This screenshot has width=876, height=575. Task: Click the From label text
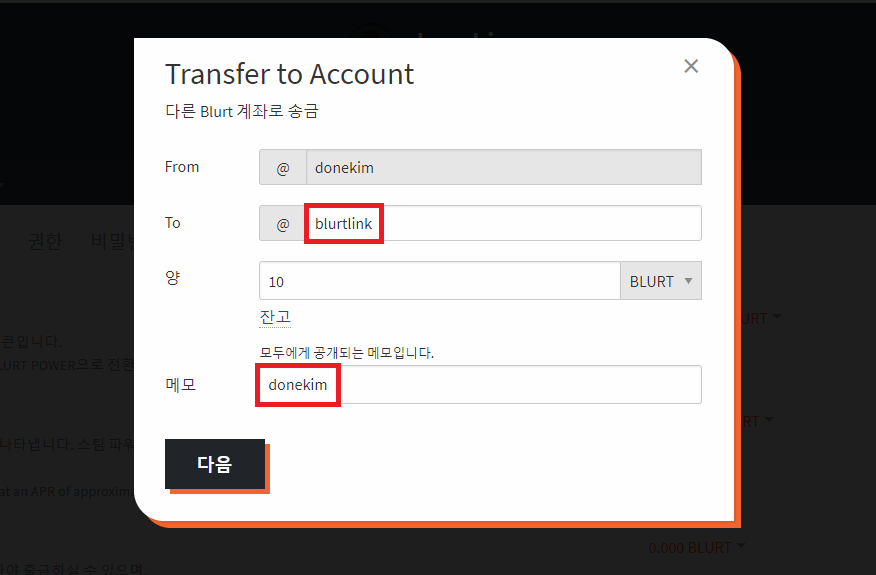tap(182, 167)
